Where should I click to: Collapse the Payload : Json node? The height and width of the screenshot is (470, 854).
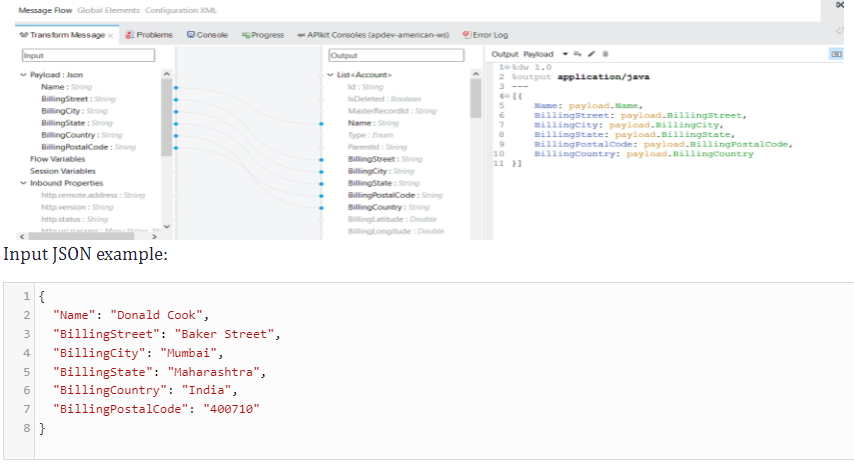[x=23, y=75]
